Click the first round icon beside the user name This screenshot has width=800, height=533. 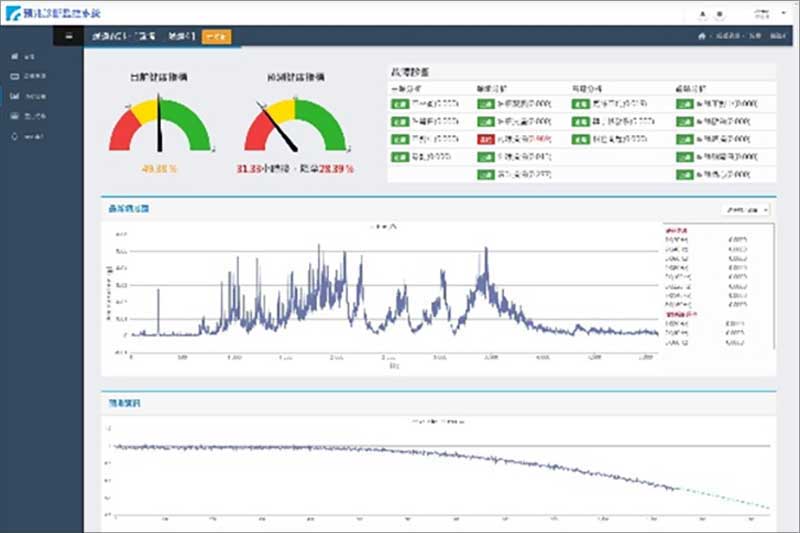[703, 14]
